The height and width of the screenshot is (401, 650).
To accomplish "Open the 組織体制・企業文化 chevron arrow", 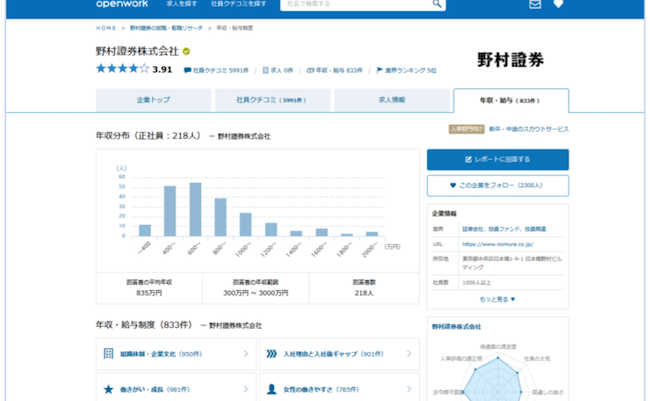I will tap(246, 354).
